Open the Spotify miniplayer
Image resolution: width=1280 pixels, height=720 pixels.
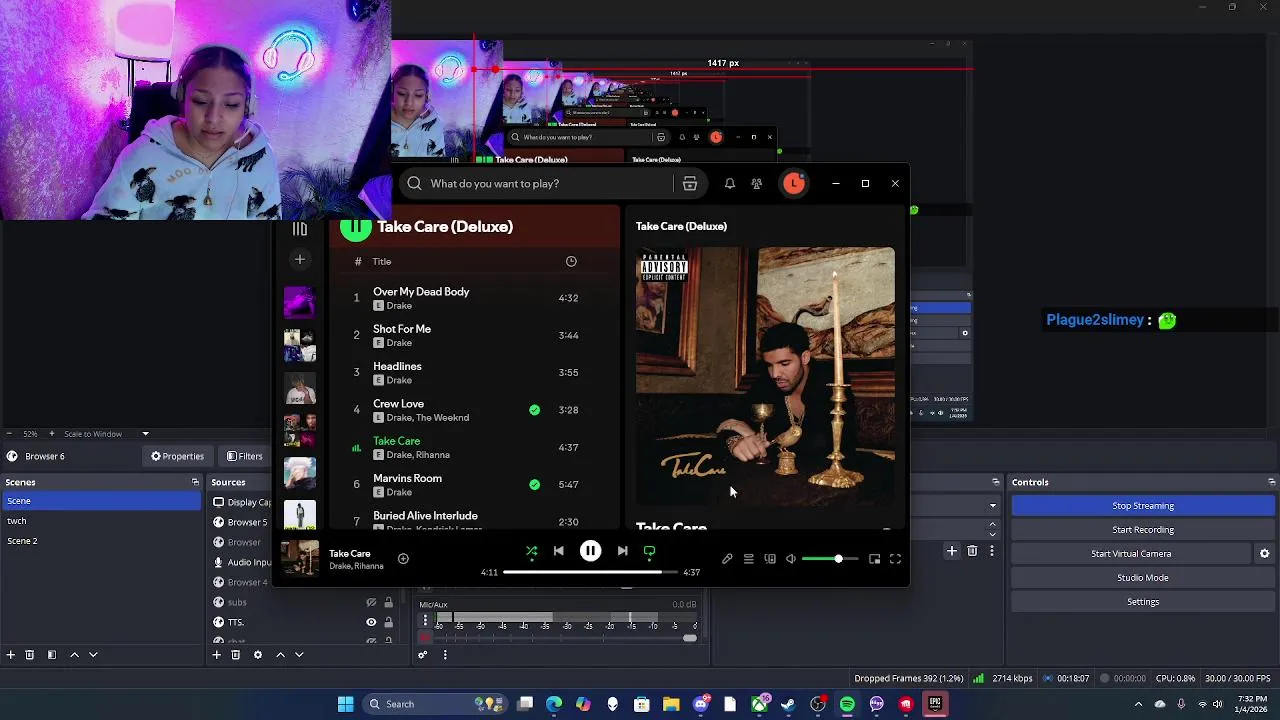(874, 559)
